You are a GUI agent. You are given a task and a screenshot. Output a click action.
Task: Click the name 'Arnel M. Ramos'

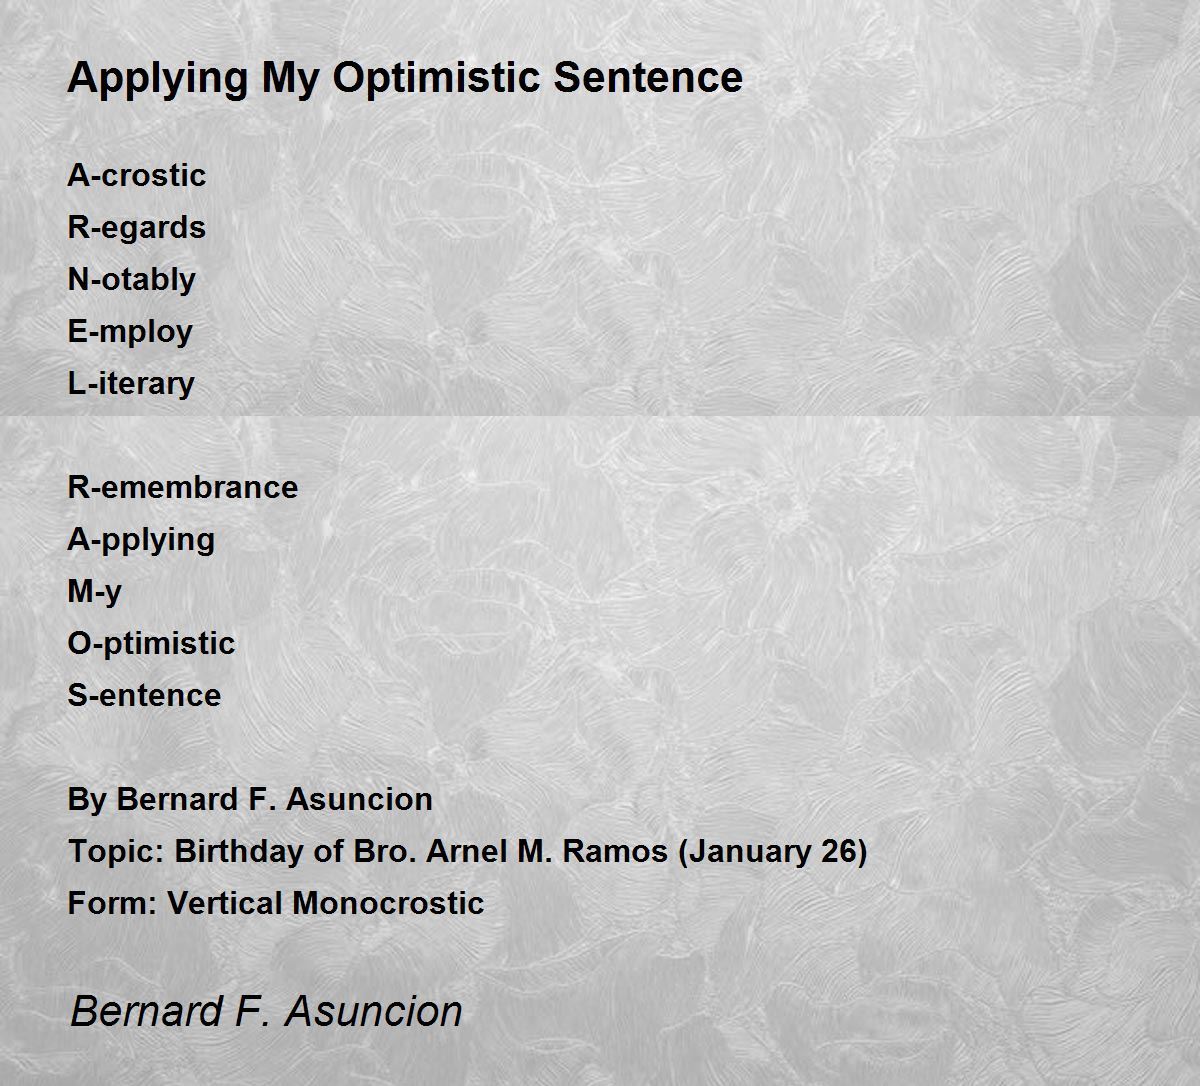coord(547,852)
